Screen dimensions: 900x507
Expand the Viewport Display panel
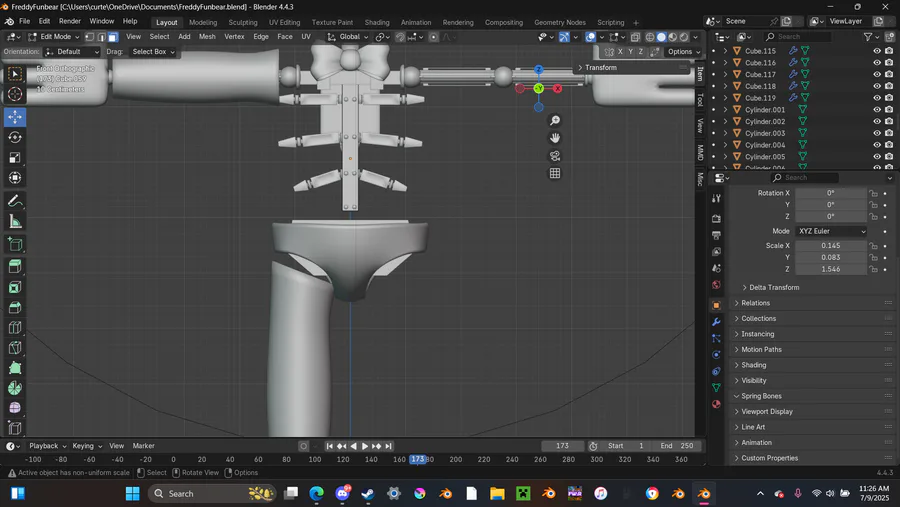767,411
